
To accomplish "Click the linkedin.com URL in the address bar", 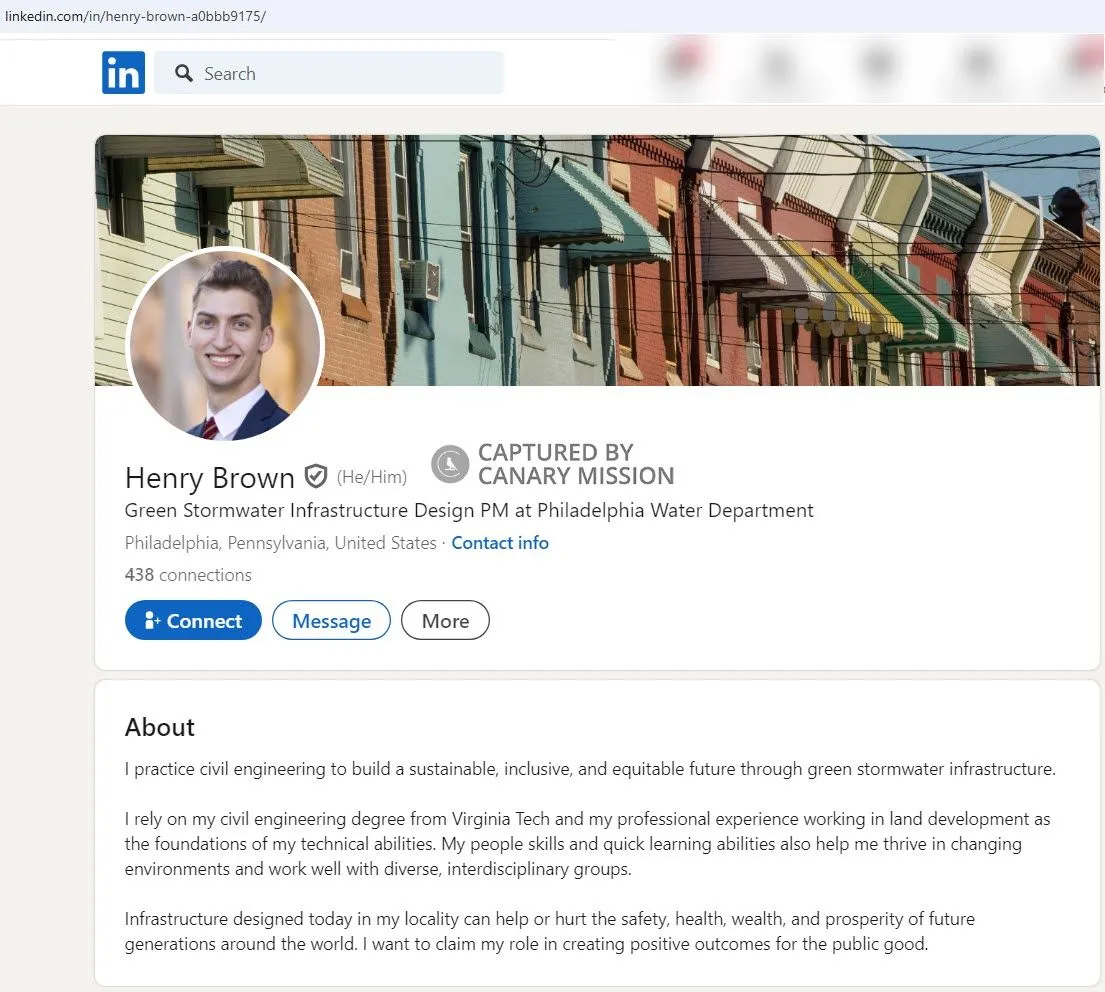I will (x=135, y=16).
